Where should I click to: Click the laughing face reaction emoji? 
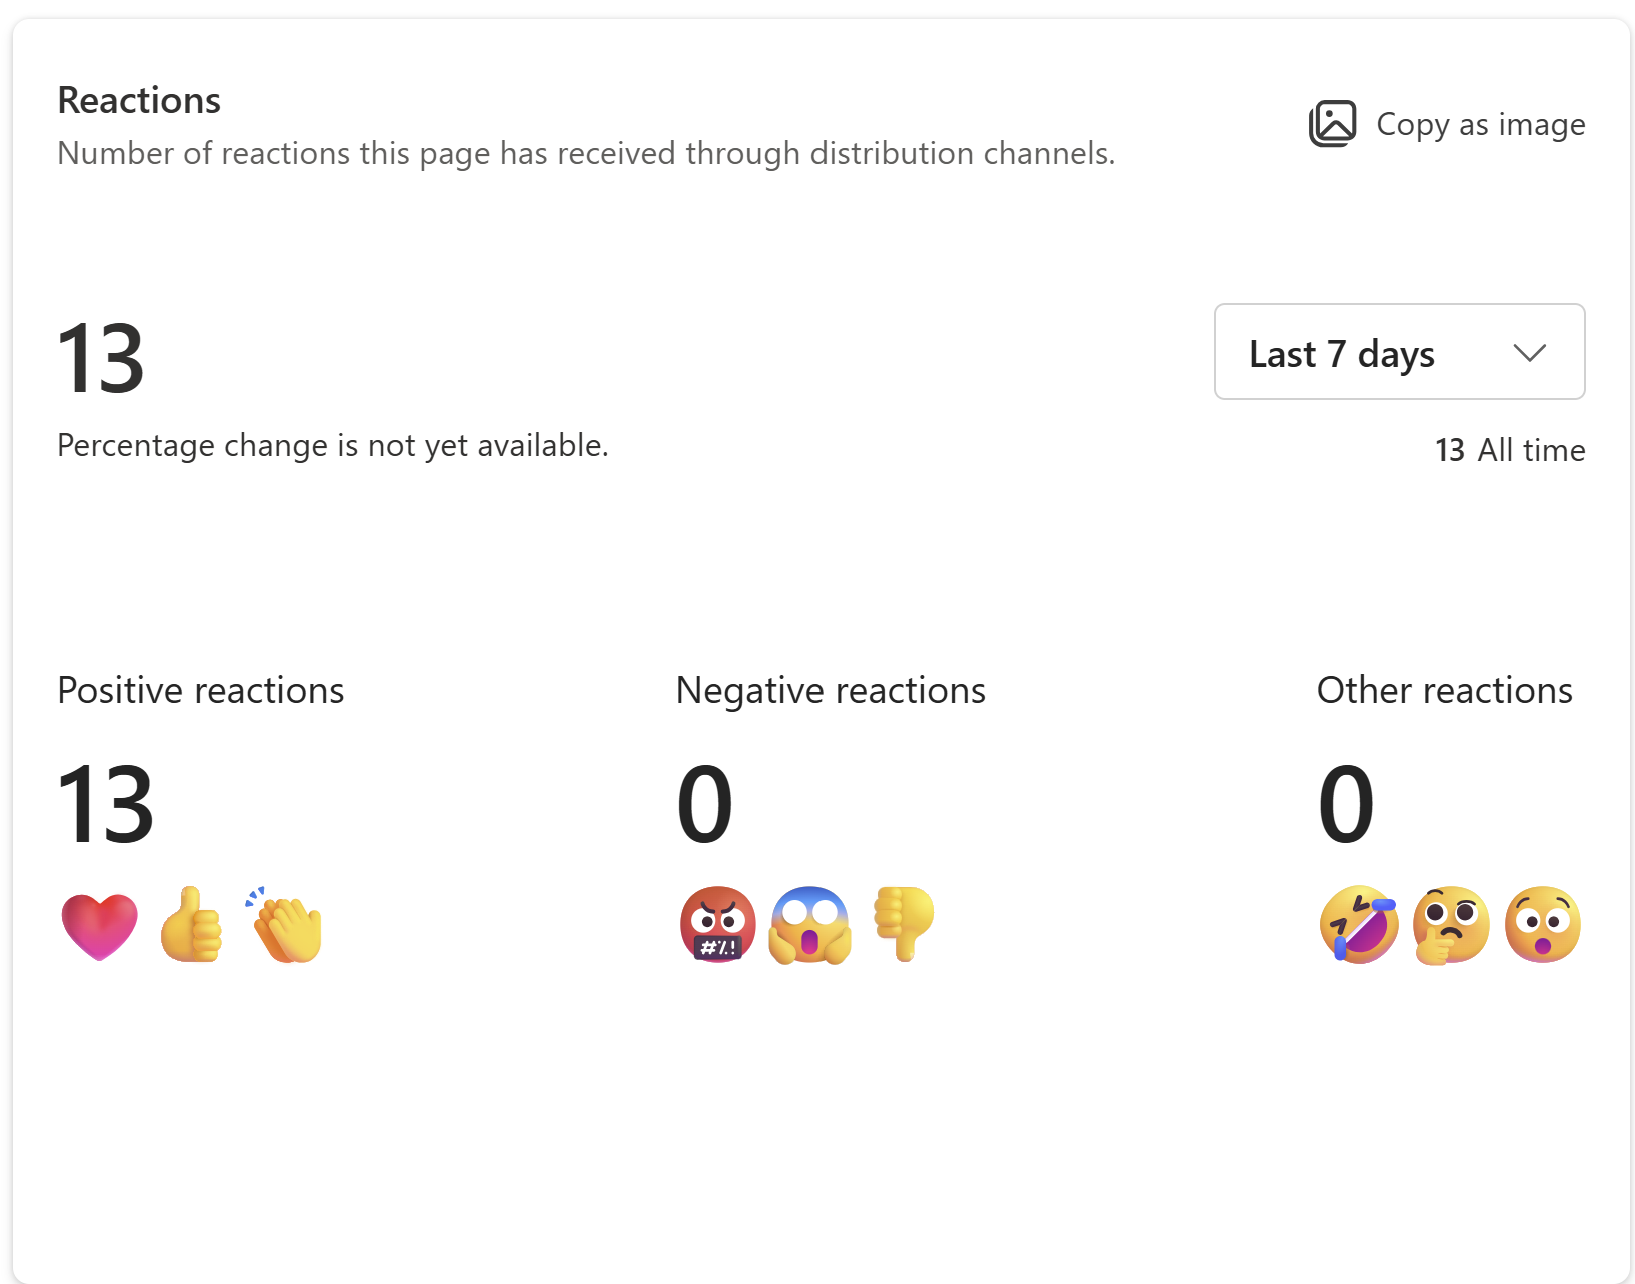[x=1358, y=926]
